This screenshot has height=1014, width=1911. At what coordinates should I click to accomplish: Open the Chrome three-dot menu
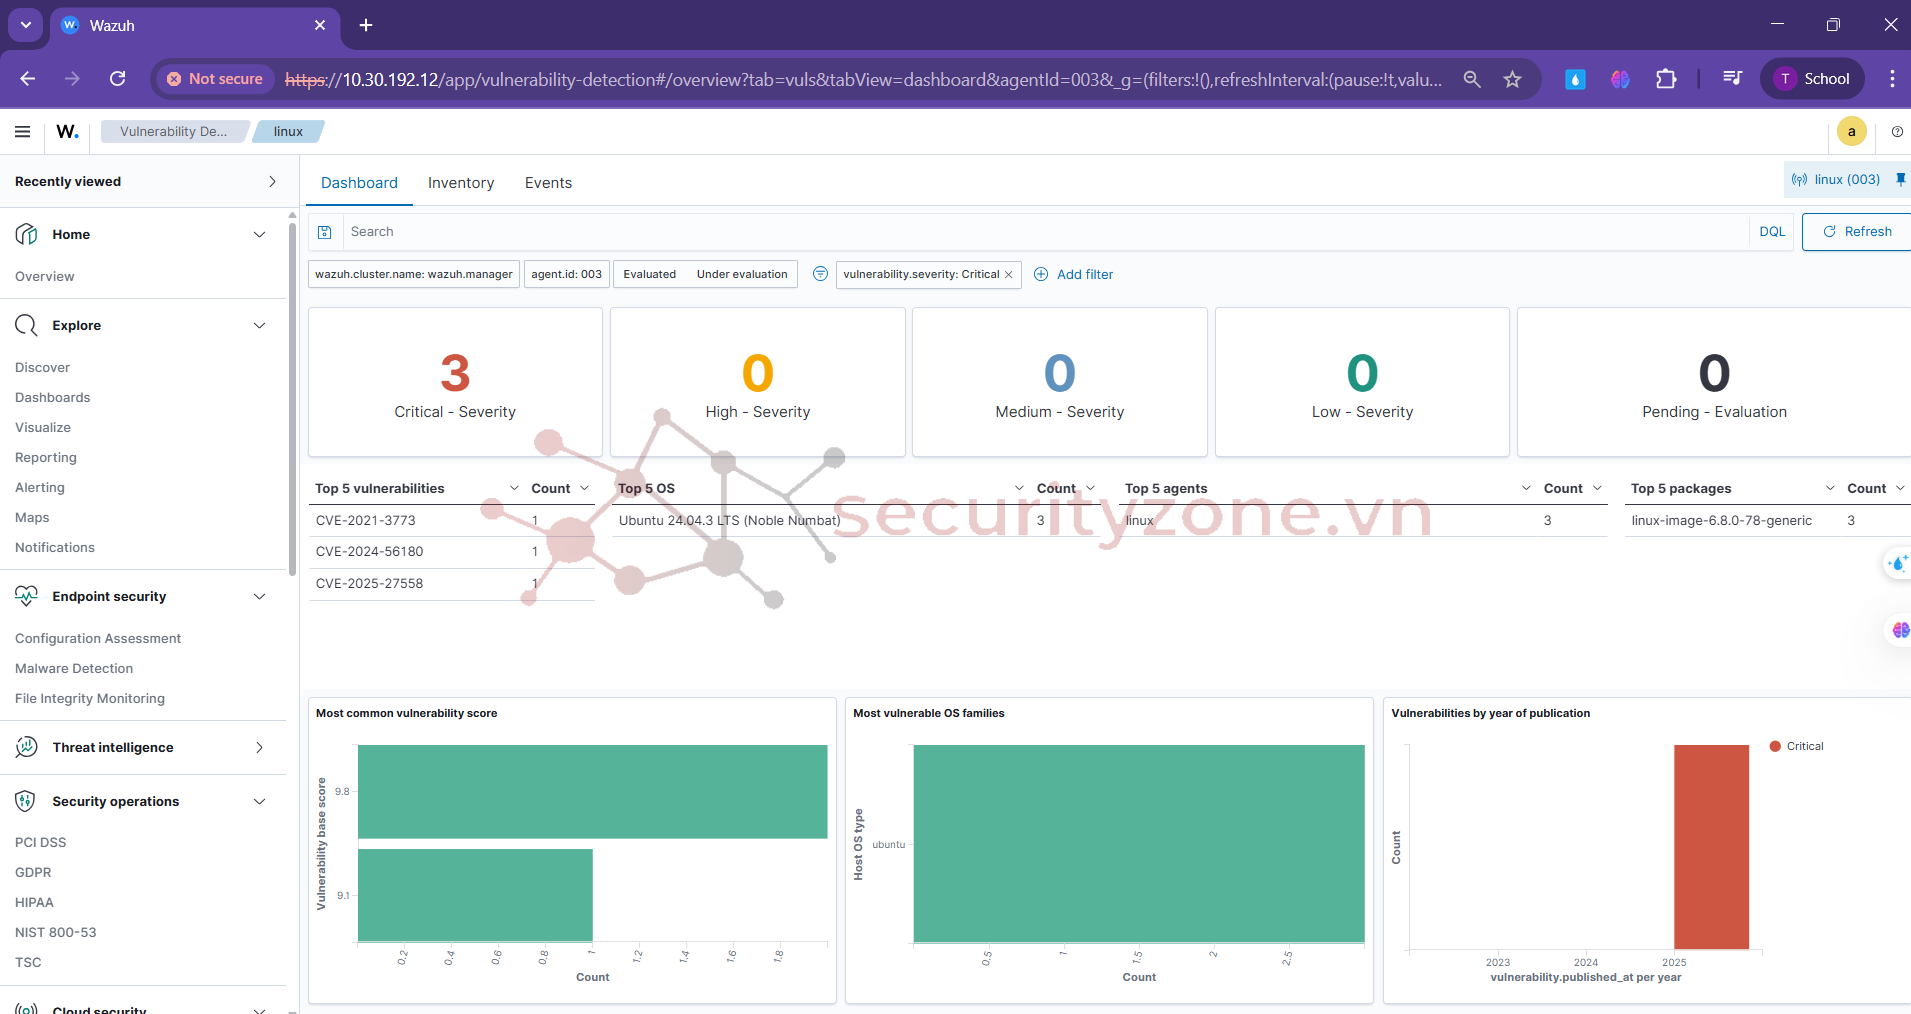point(1892,78)
